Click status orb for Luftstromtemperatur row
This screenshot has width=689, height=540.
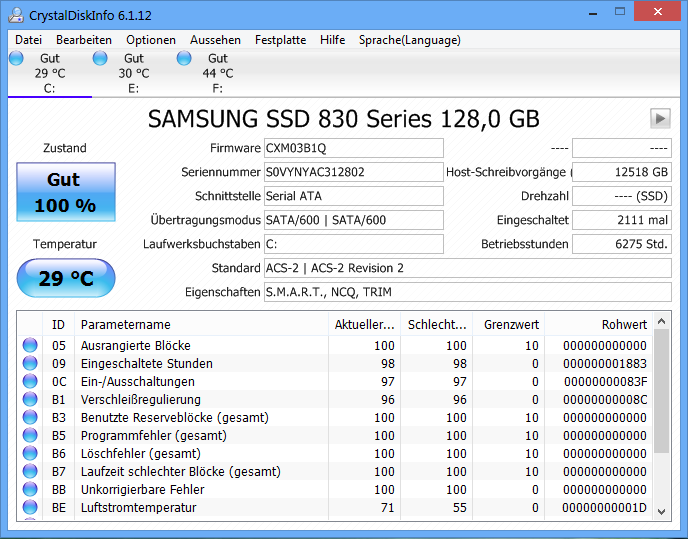30,507
